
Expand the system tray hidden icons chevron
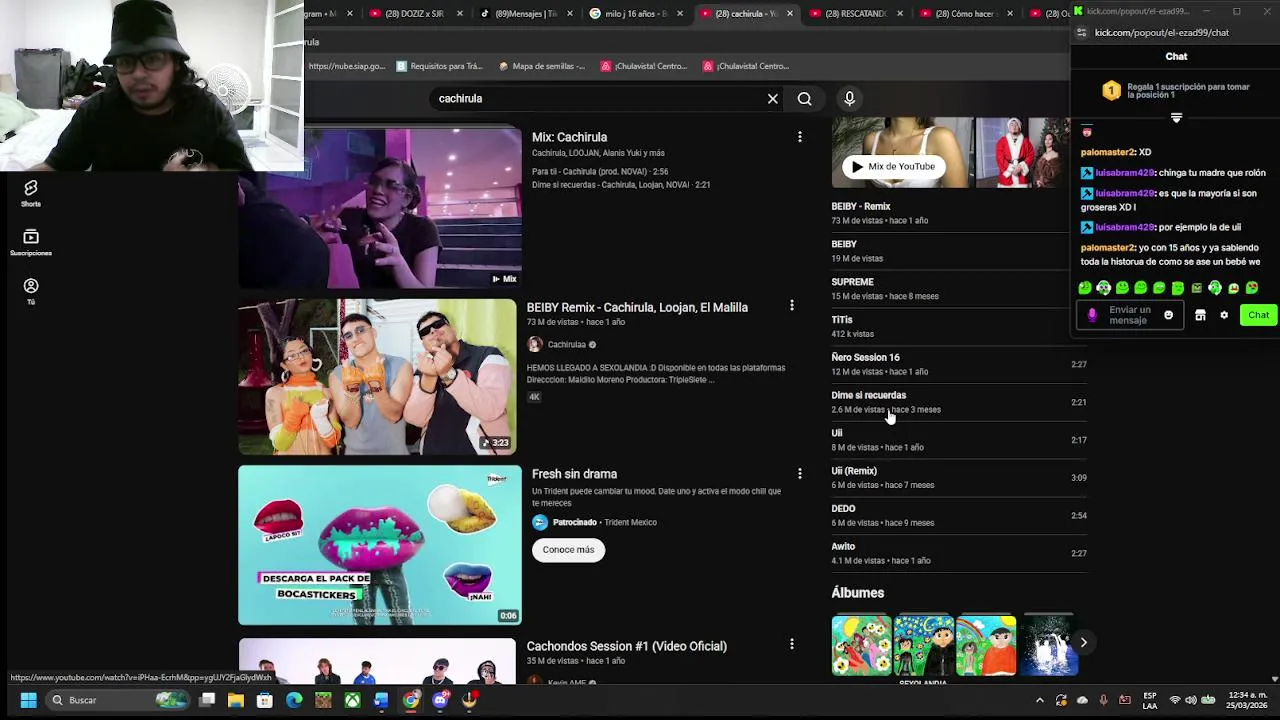[1039, 700]
